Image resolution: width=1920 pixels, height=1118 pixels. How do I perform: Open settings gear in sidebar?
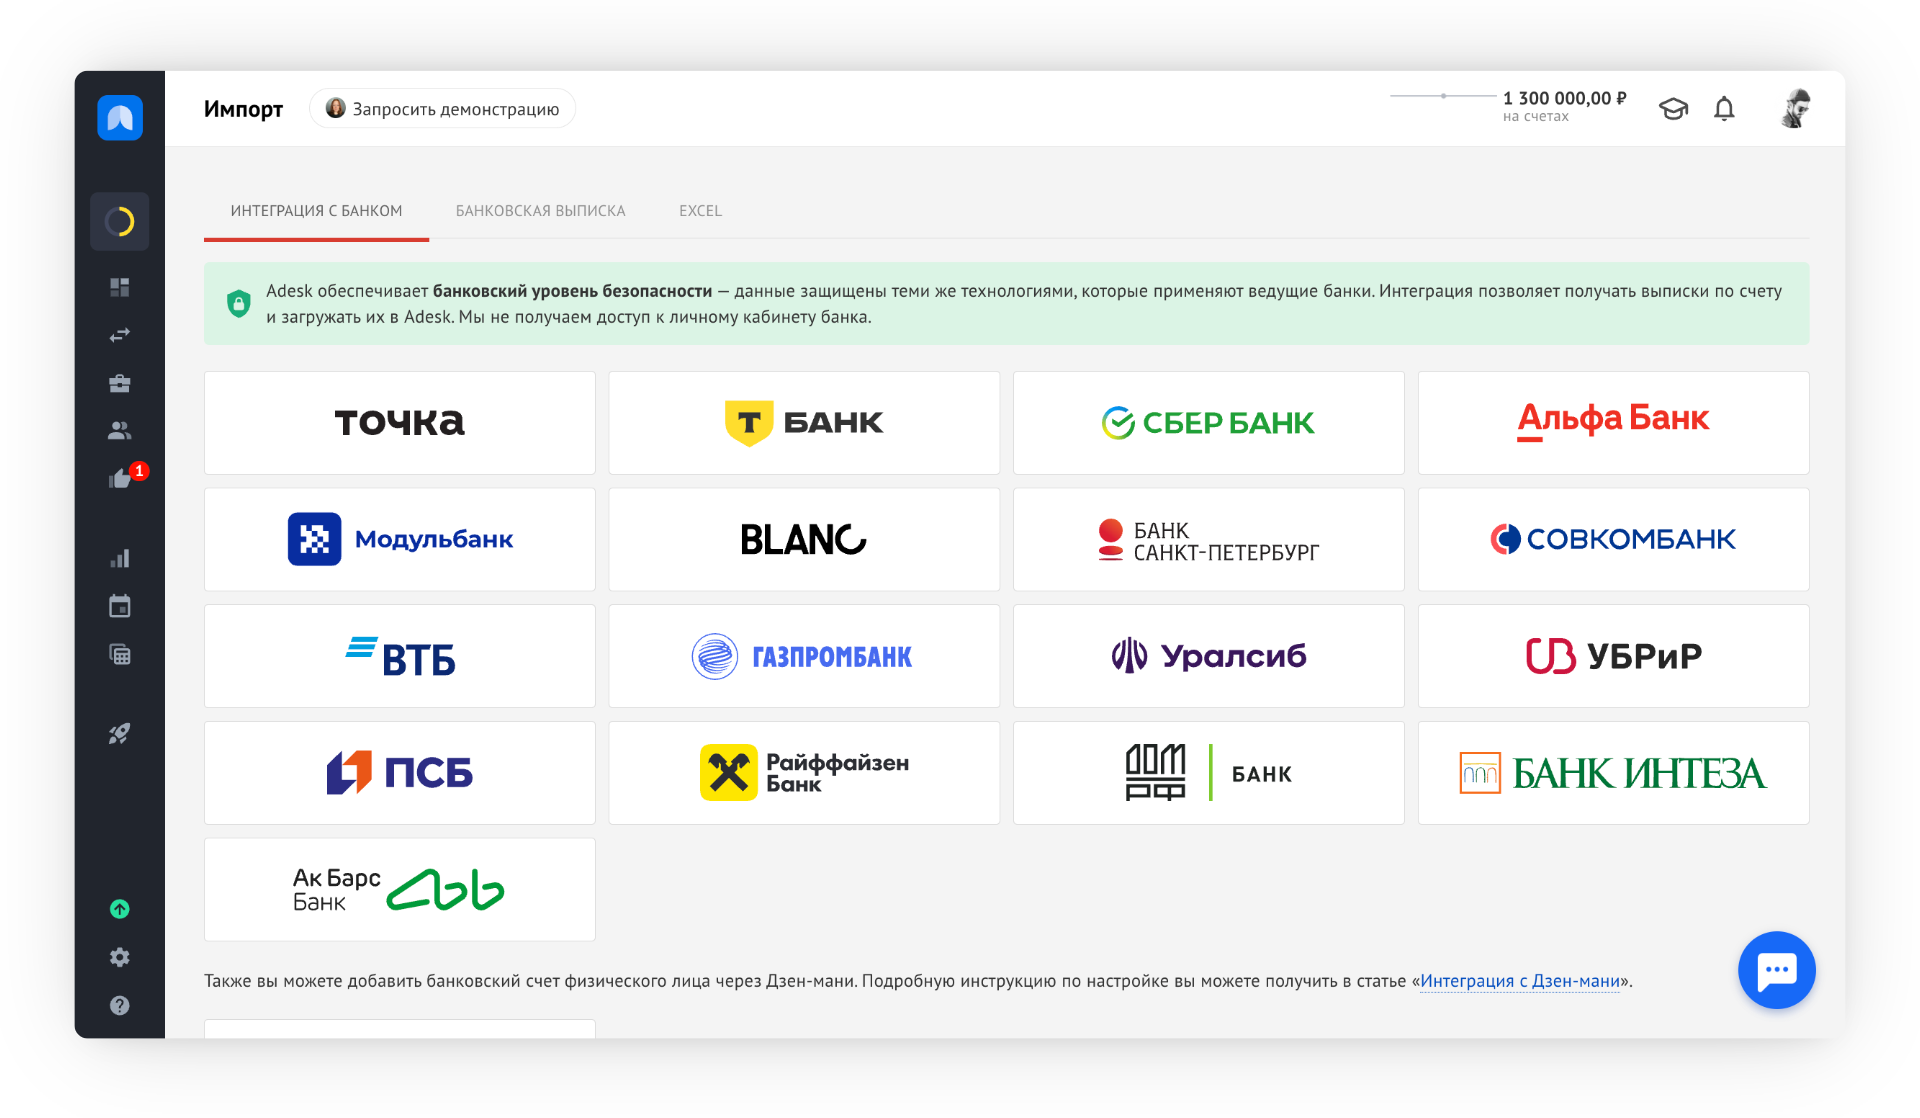coord(120,957)
